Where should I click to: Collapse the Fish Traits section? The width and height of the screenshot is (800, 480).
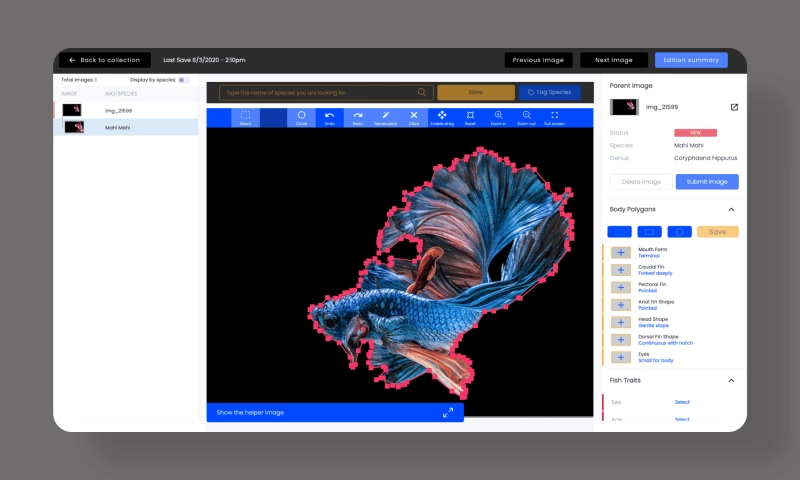pyautogui.click(x=731, y=380)
